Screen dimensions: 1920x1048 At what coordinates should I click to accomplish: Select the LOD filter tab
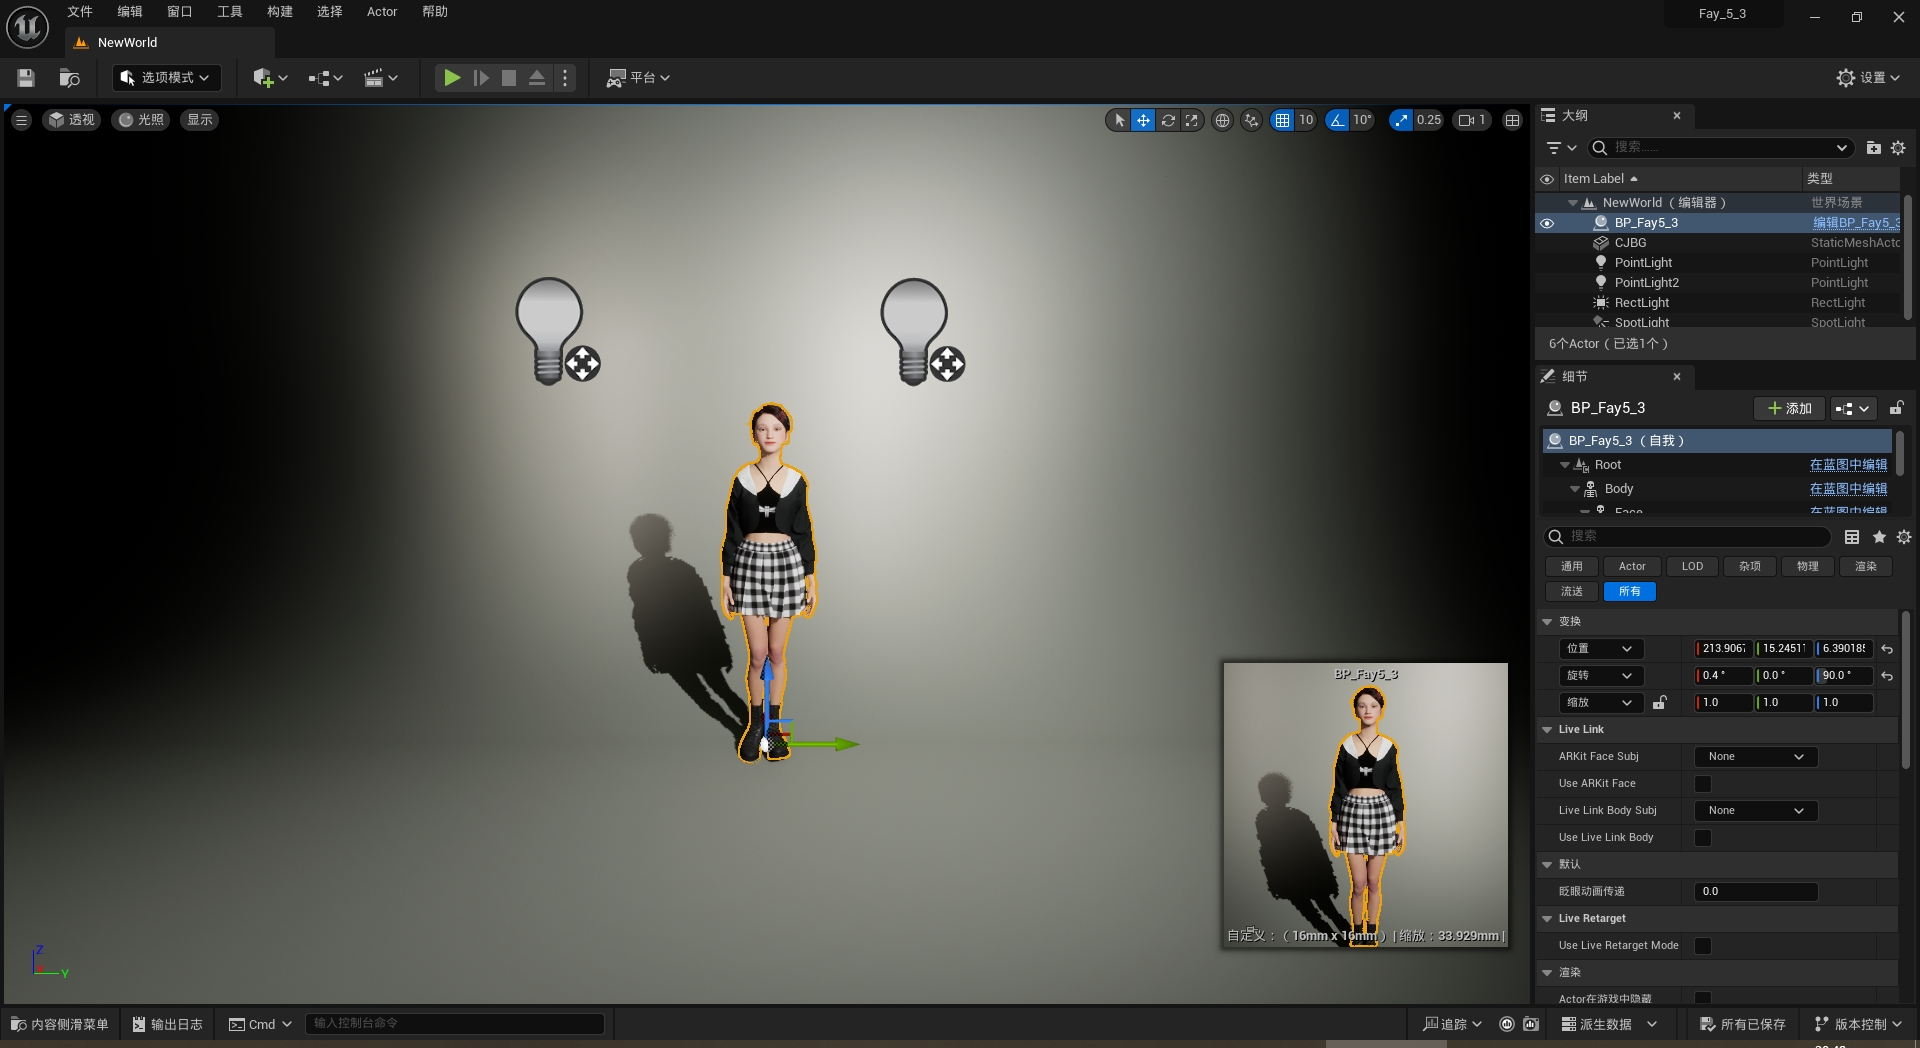pos(1692,566)
